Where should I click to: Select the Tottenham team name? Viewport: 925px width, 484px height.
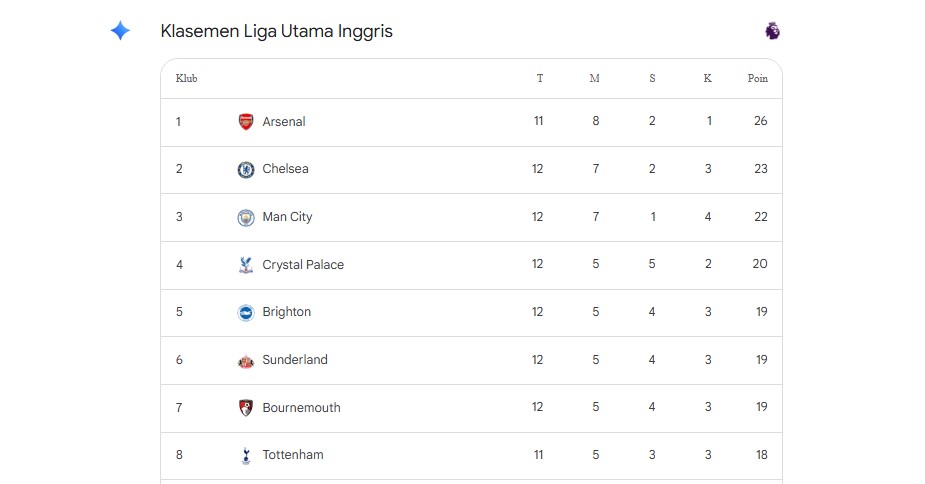(293, 455)
